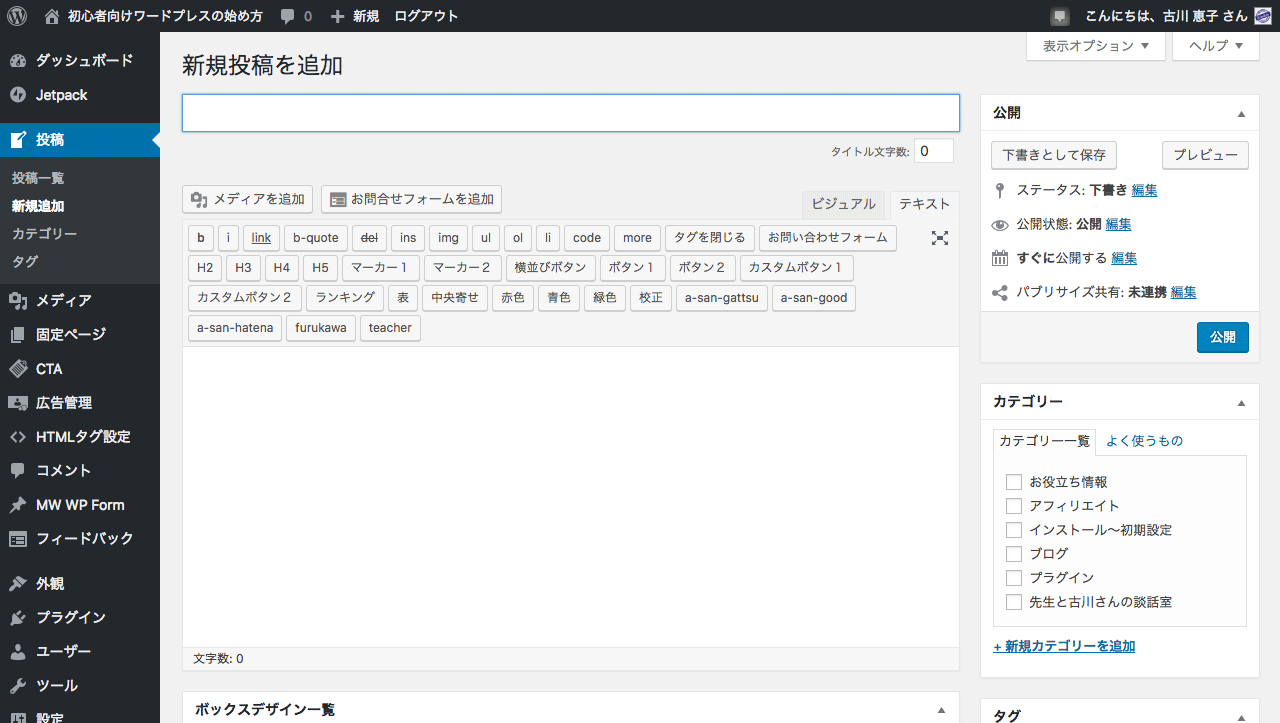Click the プレビュー button
The height and width of the screenshot is (723, 1280).
pos(1205,156)
